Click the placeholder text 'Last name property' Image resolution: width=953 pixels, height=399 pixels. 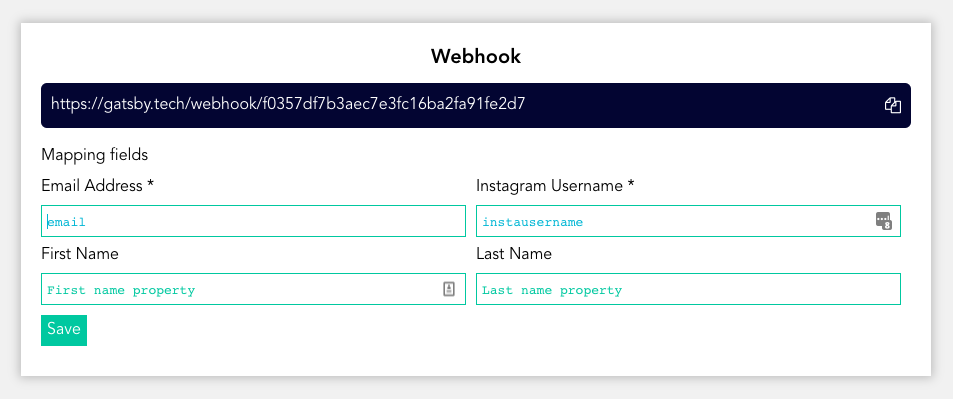tap(552, 290)
